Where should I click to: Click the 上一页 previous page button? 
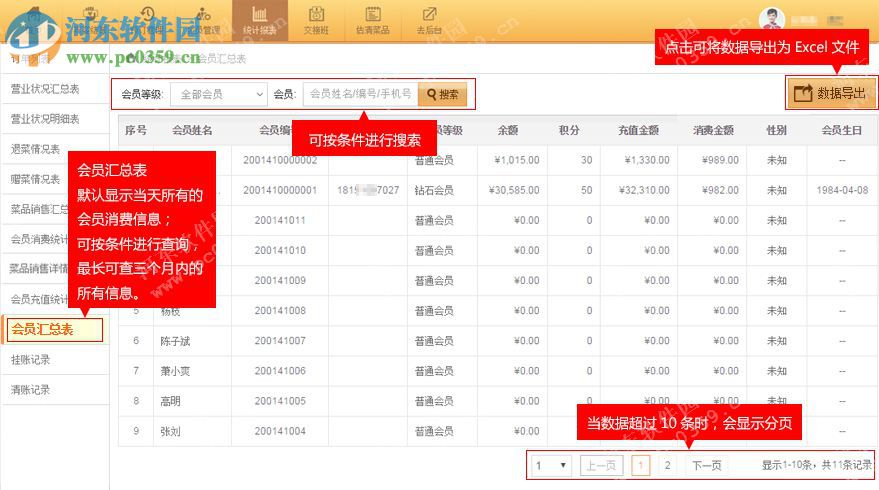point(601,465)
